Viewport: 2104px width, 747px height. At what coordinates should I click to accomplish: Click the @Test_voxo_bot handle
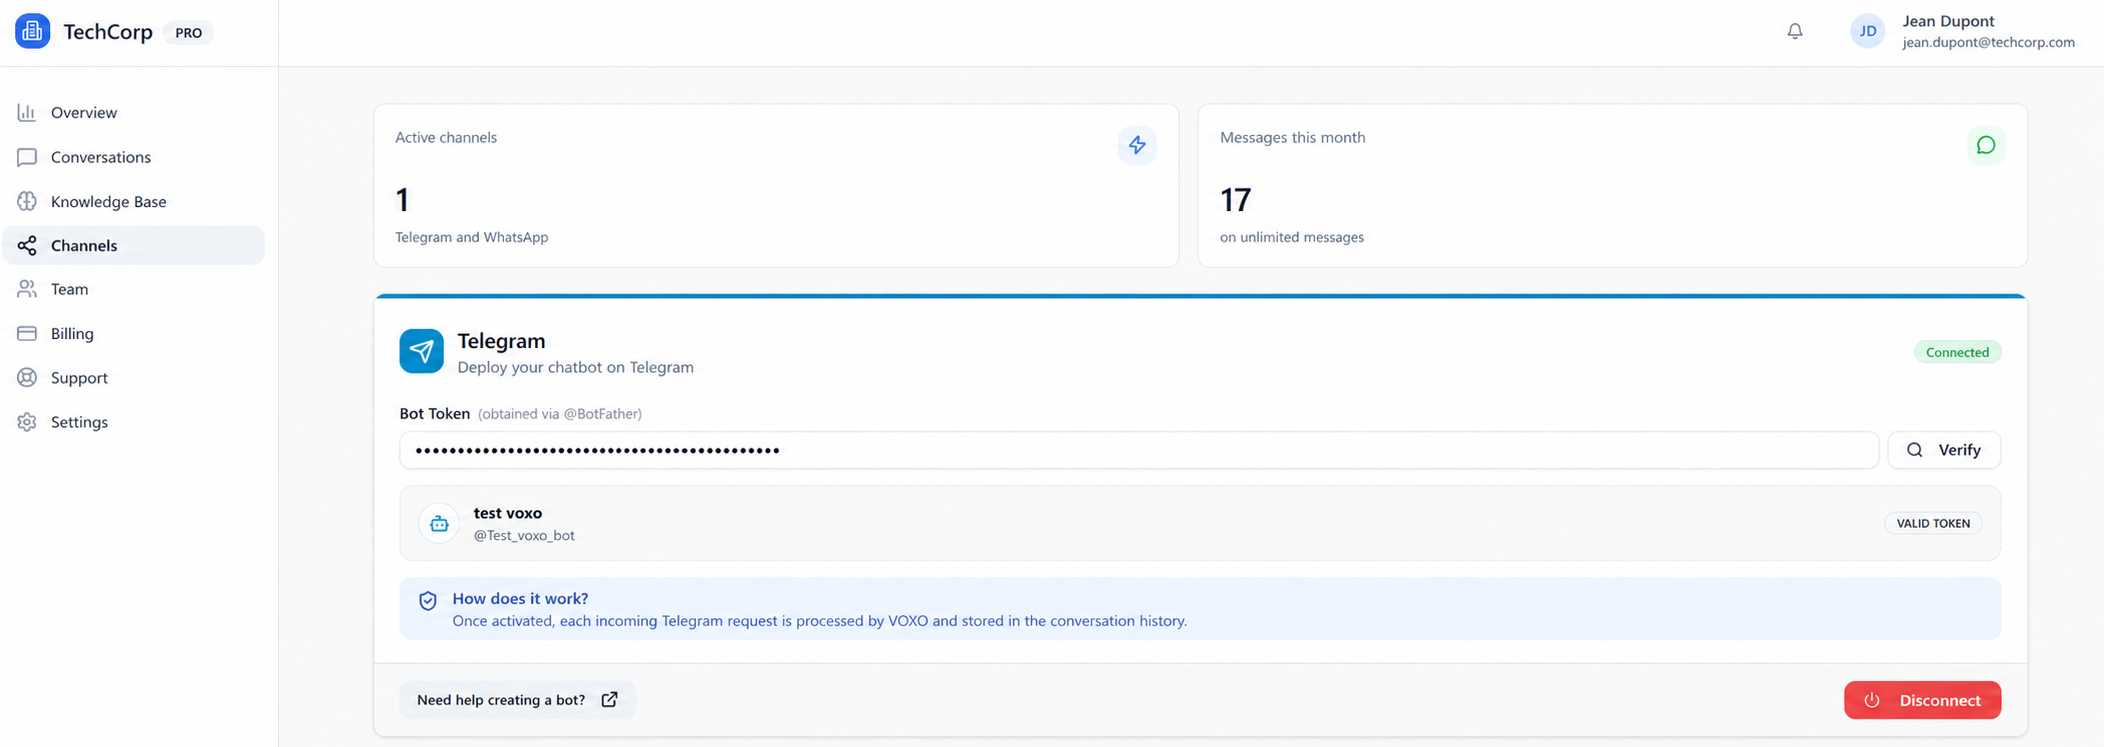click(x=523, y=535)
